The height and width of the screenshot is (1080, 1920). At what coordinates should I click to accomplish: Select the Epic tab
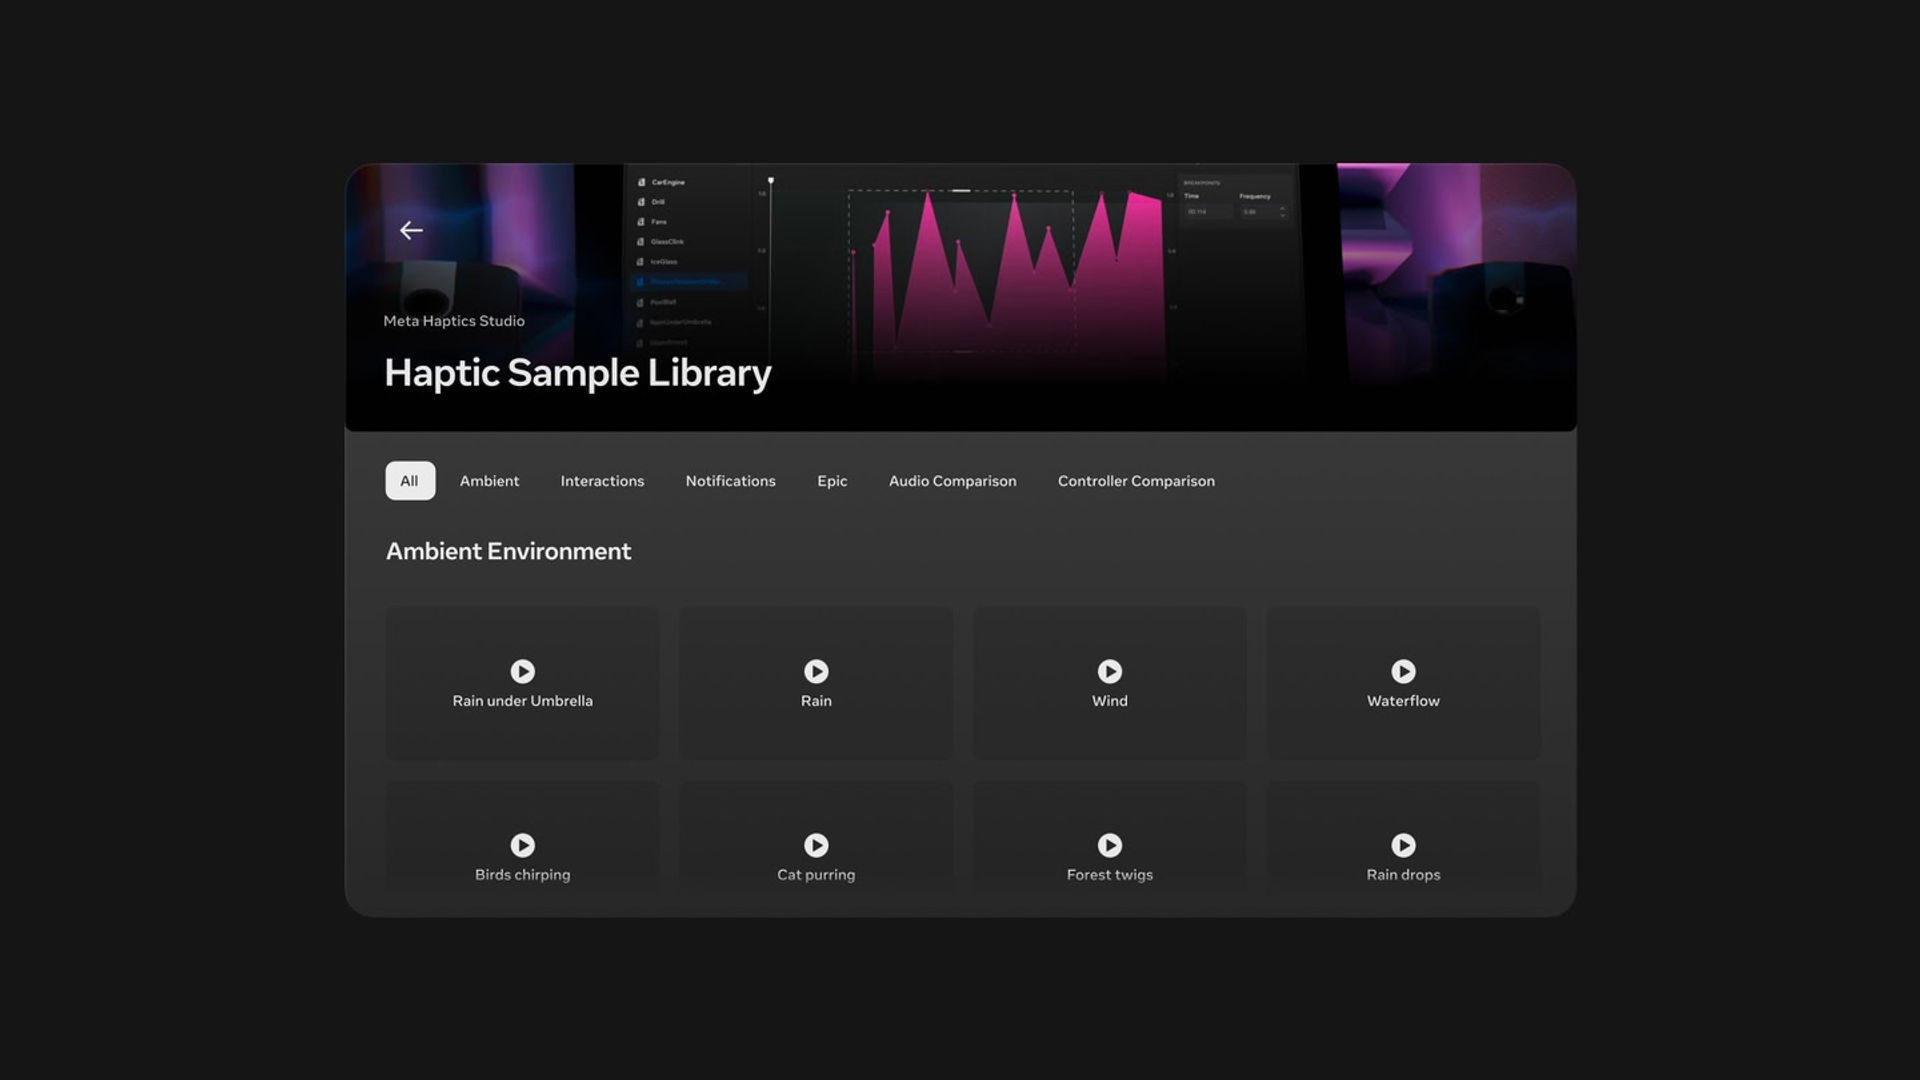coord(832,481)
